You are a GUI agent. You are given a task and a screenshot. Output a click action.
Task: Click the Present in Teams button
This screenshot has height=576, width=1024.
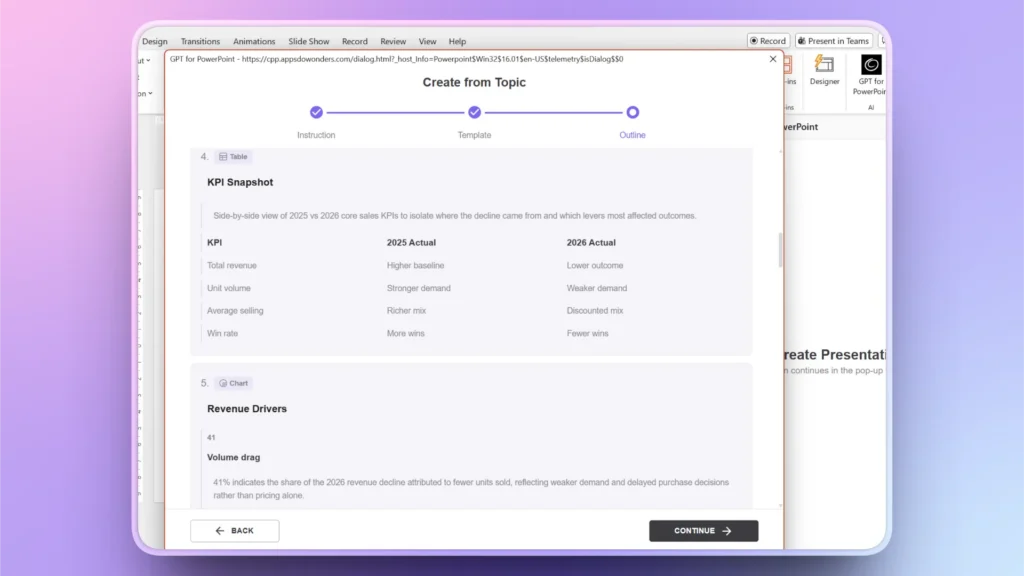(833, 40)
